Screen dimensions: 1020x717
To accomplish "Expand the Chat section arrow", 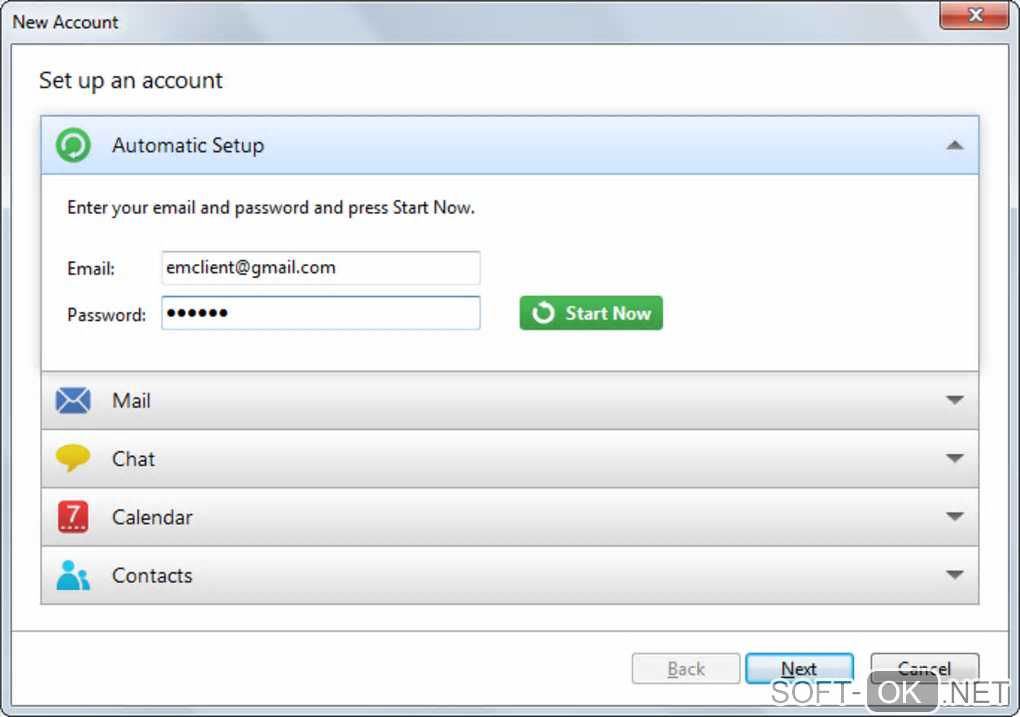I will tap(954, 459).
